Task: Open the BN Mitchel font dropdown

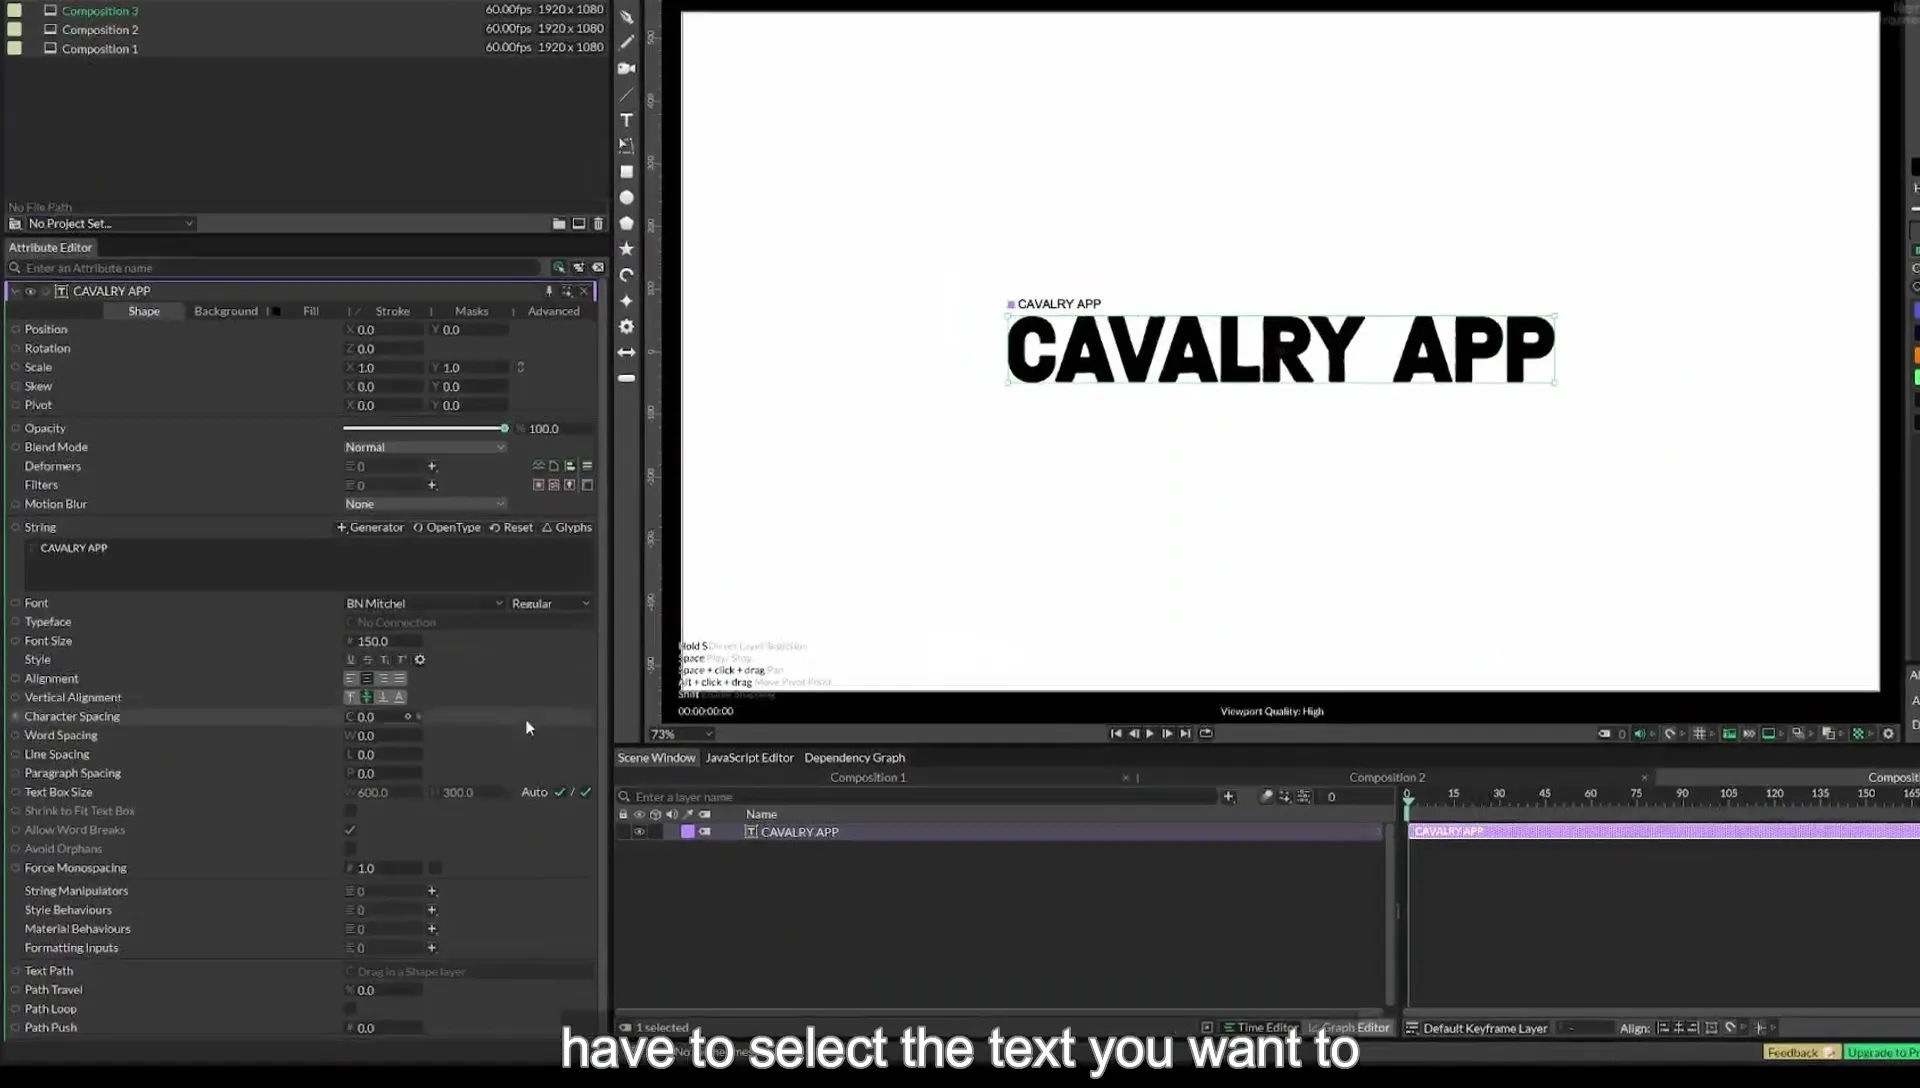Action: (x=424, y=604)
